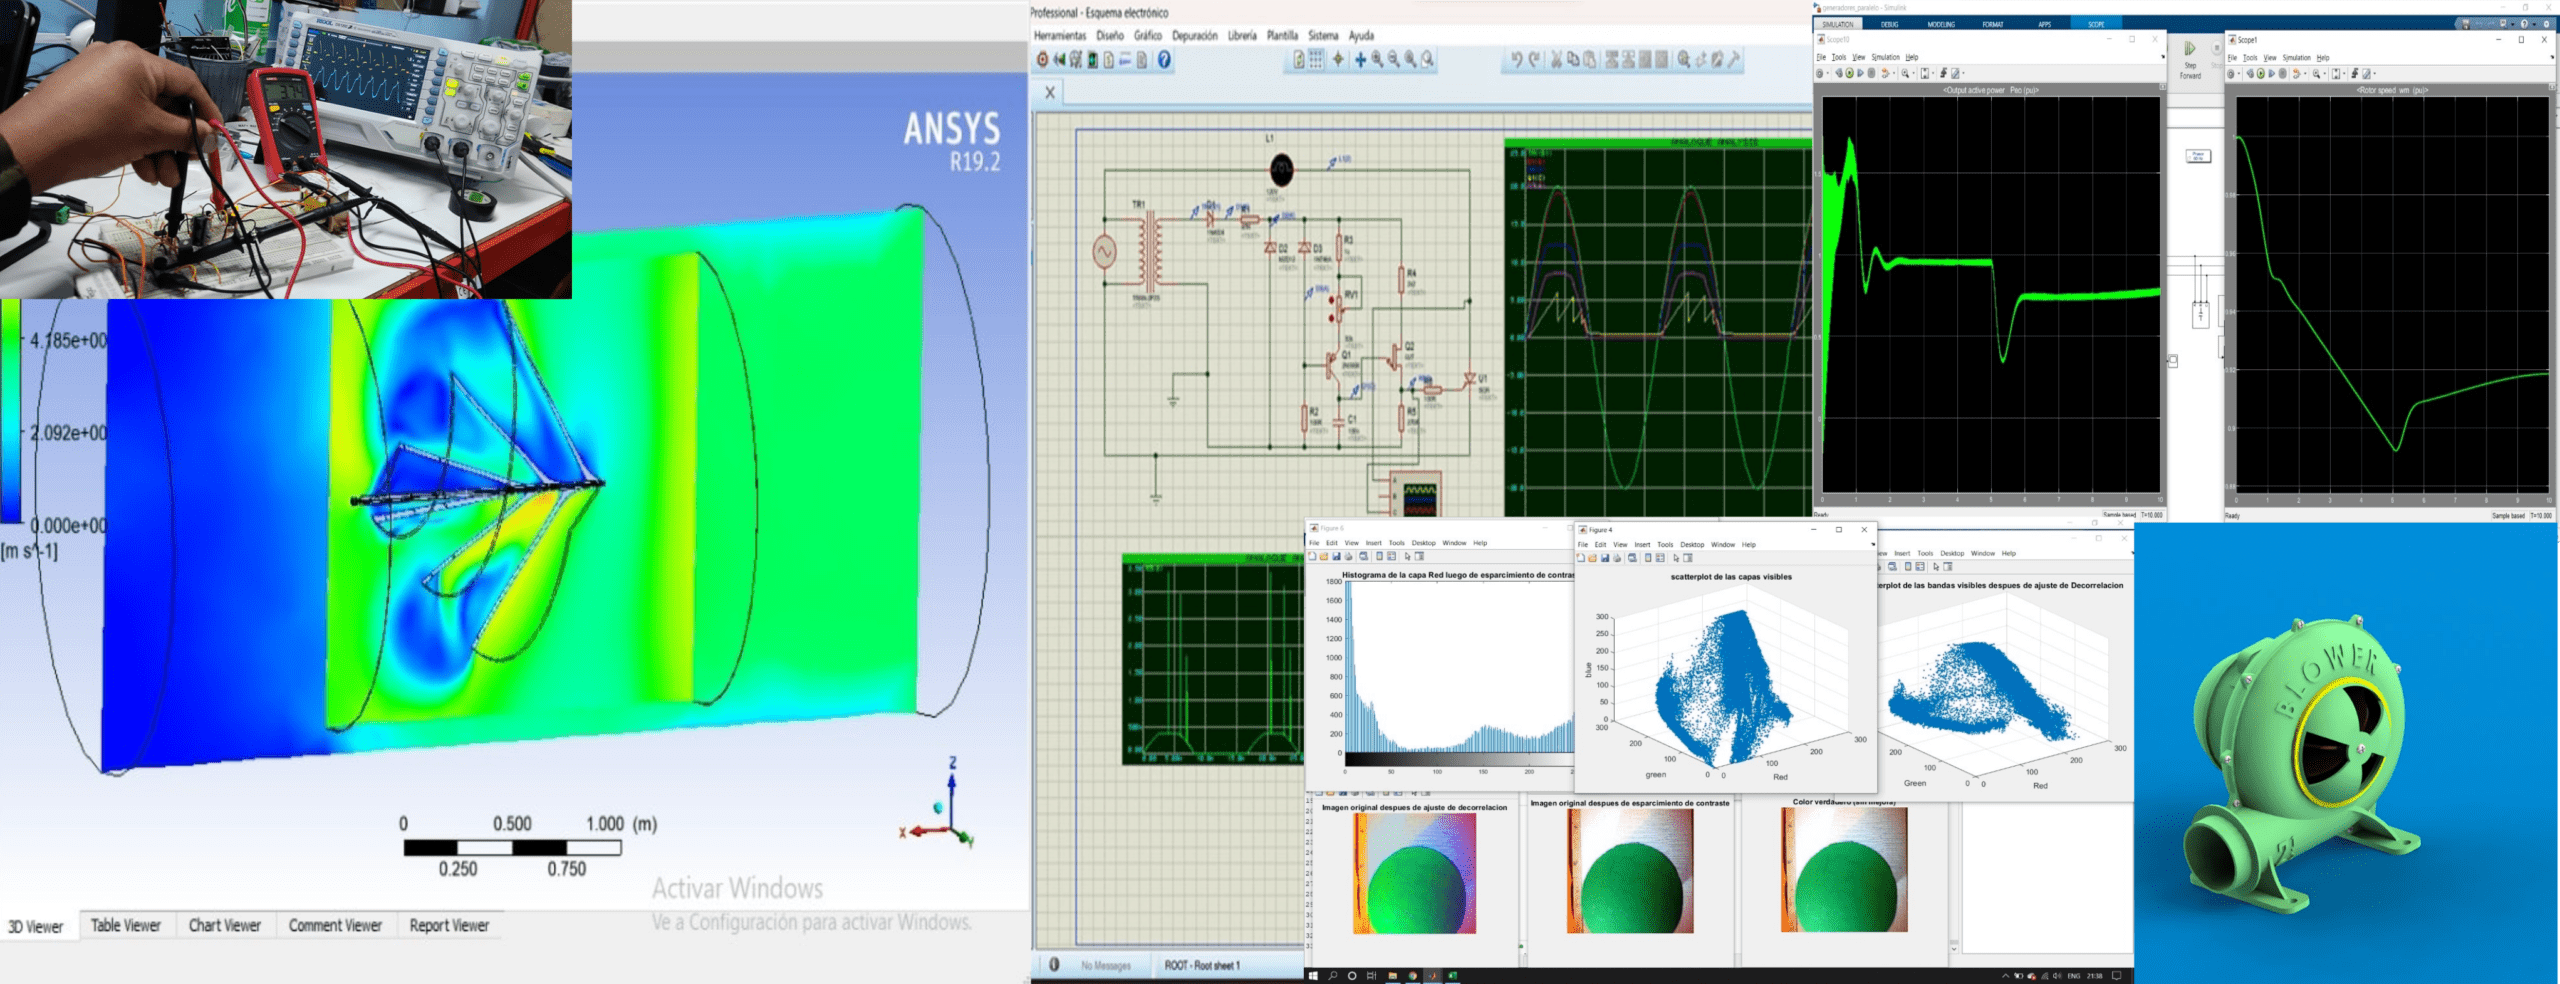Click the decorrelation-adjusted ball image thumbnail
2560x984 pixels.
click(x=1414, y=873)
